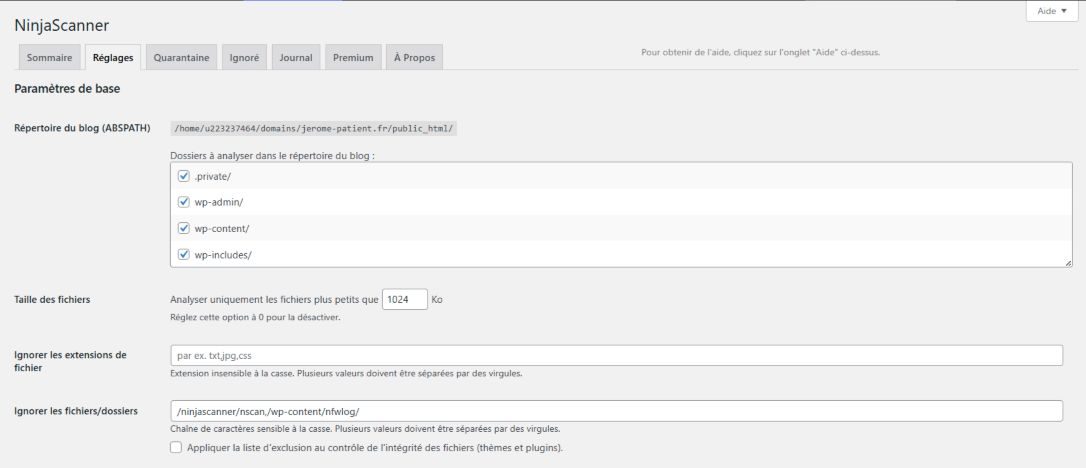Screen dimensions: 1086x468
Task: Select the Réglages tab
Action: click(113, 58)
